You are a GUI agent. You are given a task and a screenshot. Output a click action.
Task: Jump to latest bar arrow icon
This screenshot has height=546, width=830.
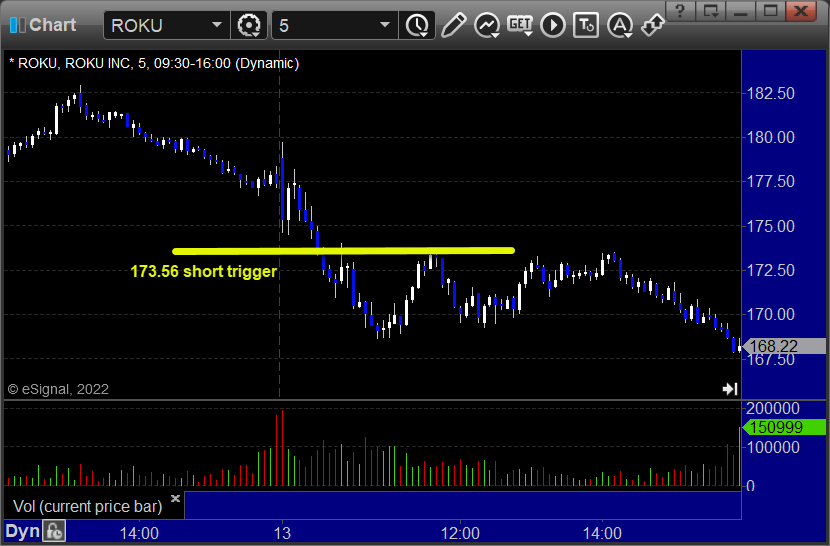[730, 389]
